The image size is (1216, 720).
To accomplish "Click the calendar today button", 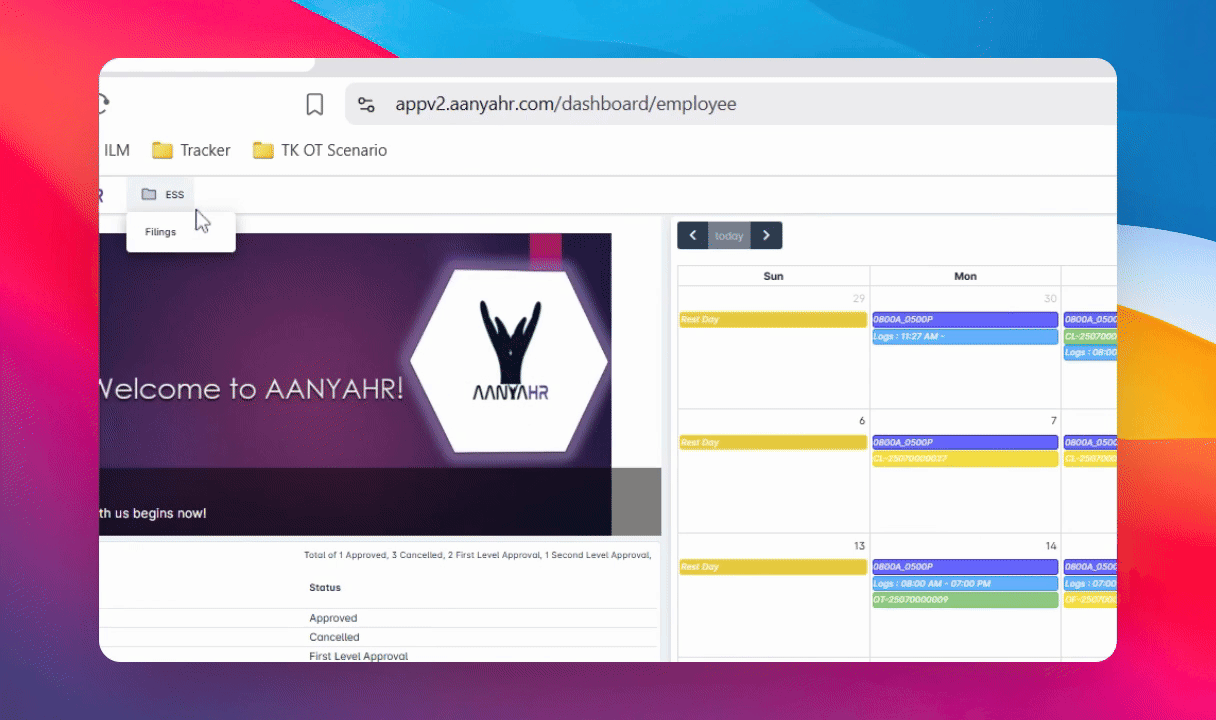I will click(729, 236).
